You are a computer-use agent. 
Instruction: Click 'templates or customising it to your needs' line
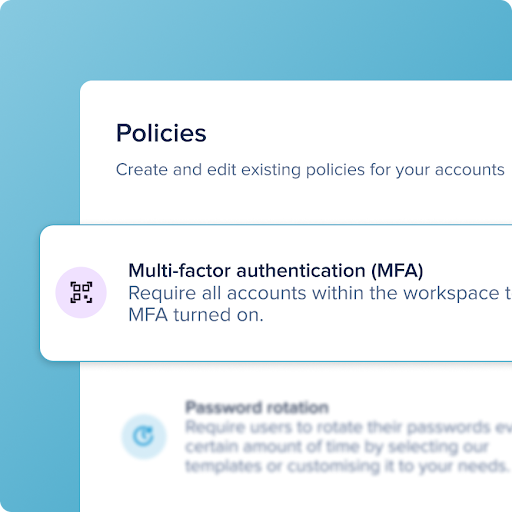click(x=346, y=466)
